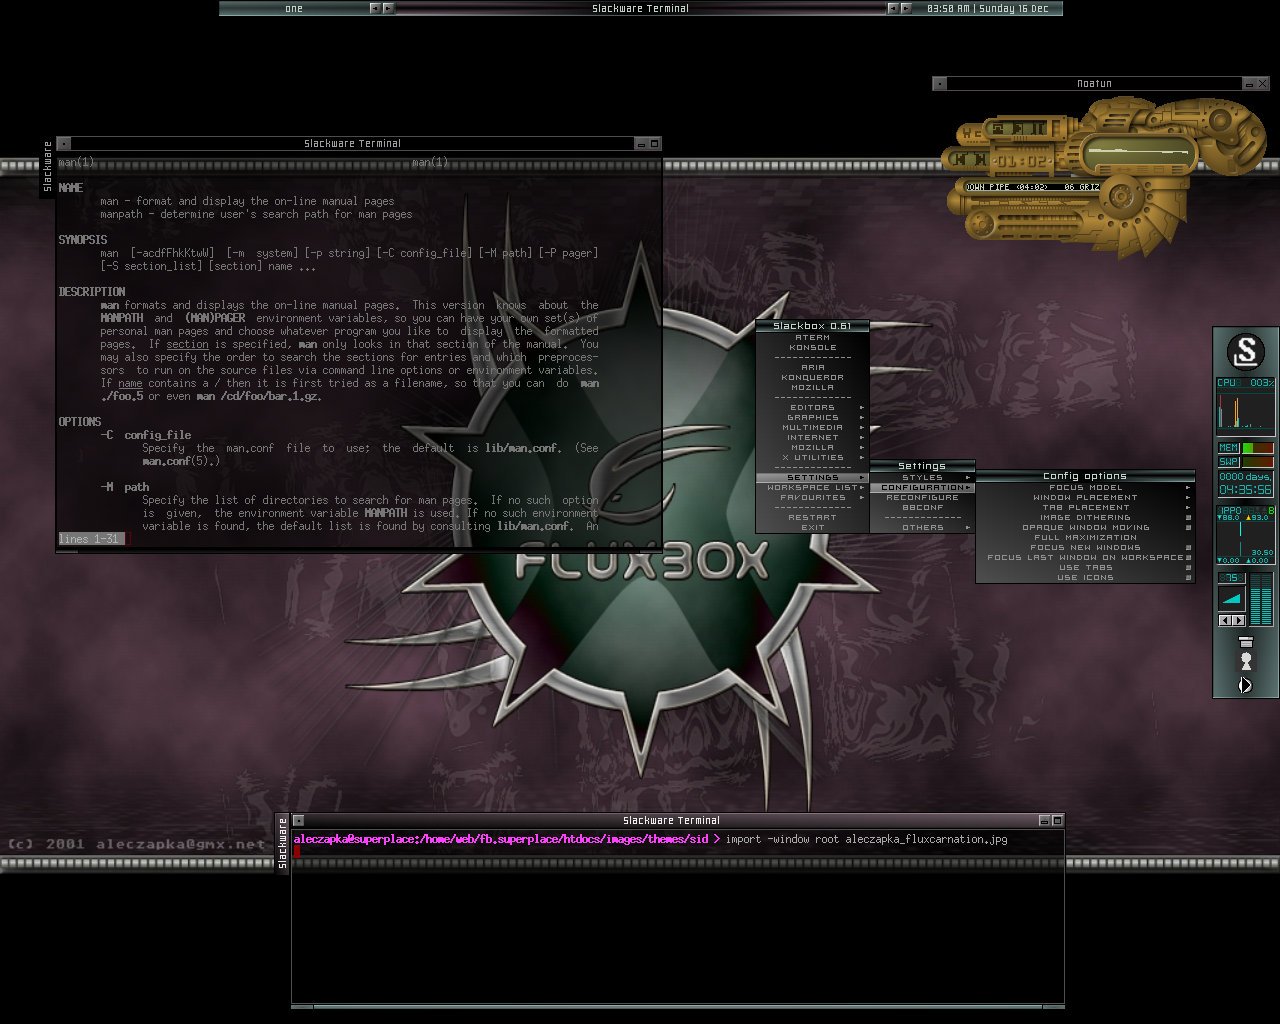Click the Noatun window menu button

940,83
